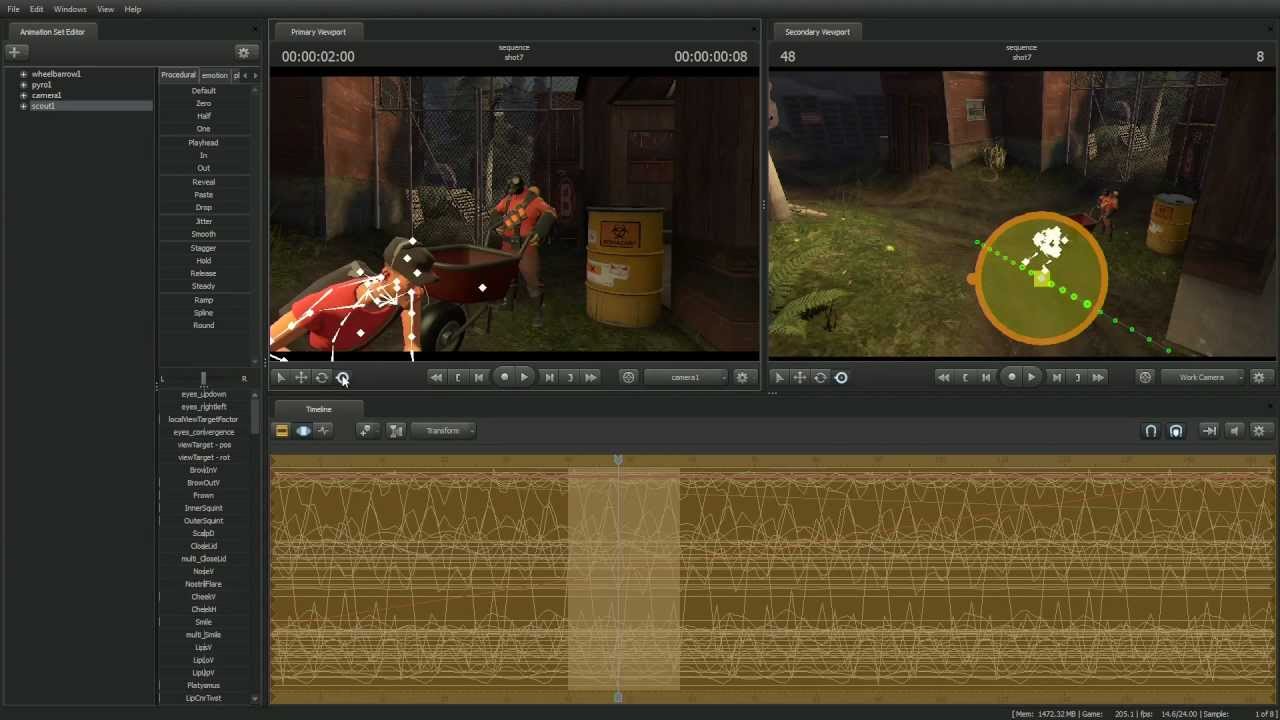Apply the Jitter preset

203,221
